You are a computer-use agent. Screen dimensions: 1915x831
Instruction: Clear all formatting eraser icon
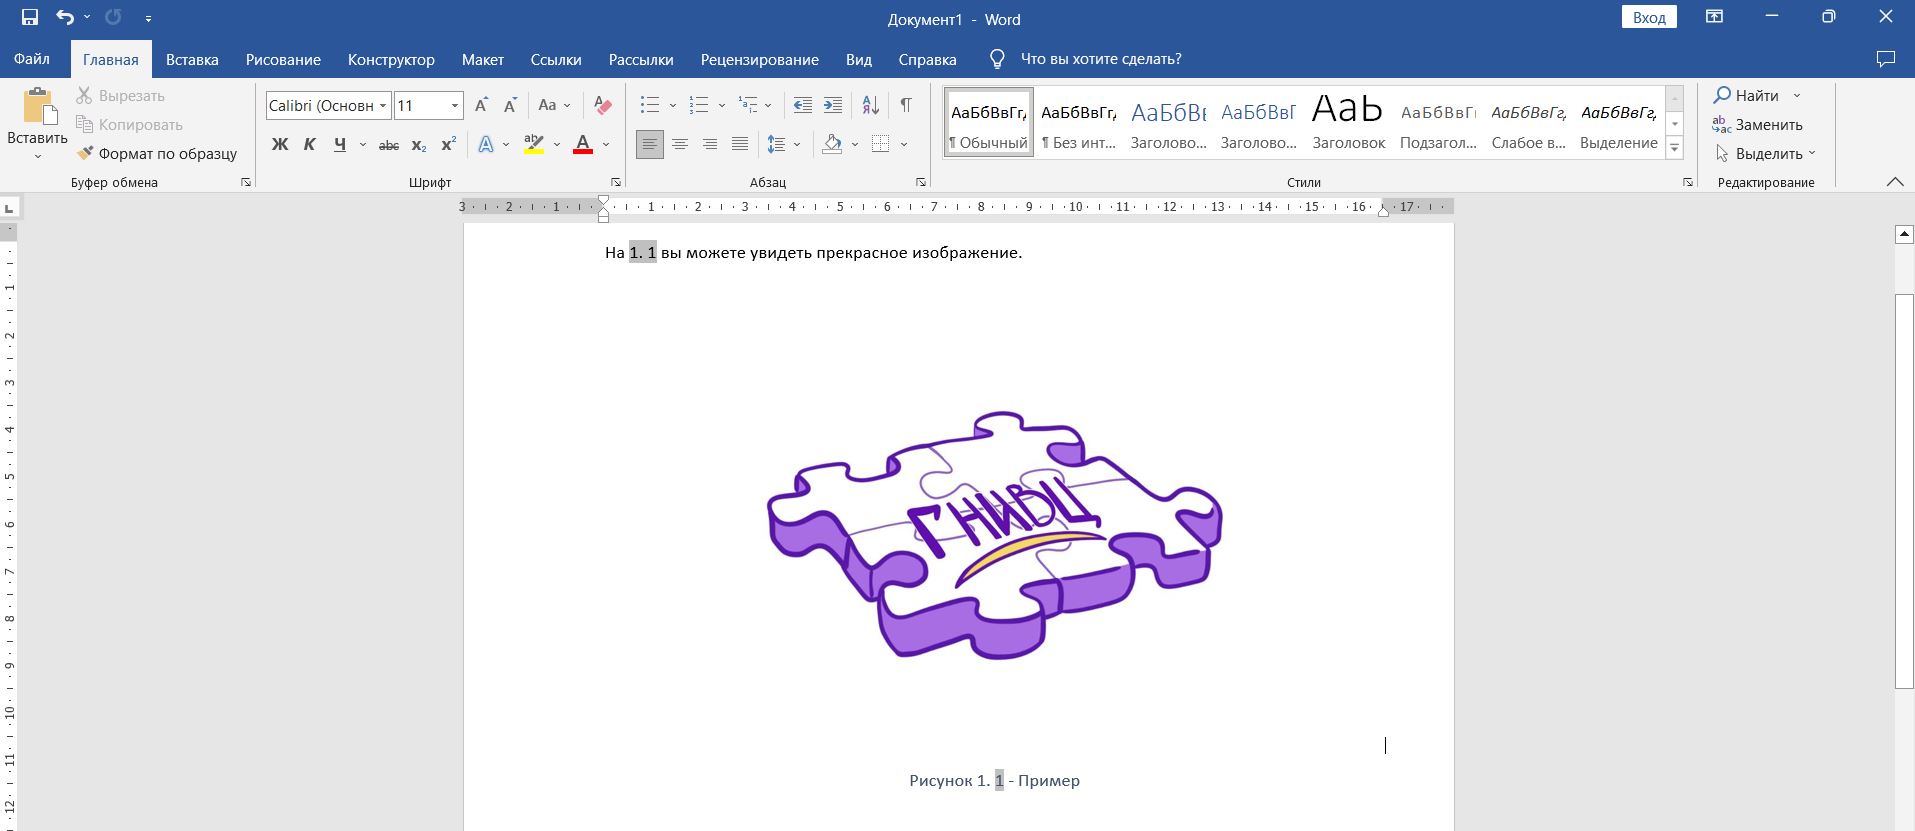click(x=602, y=105)
